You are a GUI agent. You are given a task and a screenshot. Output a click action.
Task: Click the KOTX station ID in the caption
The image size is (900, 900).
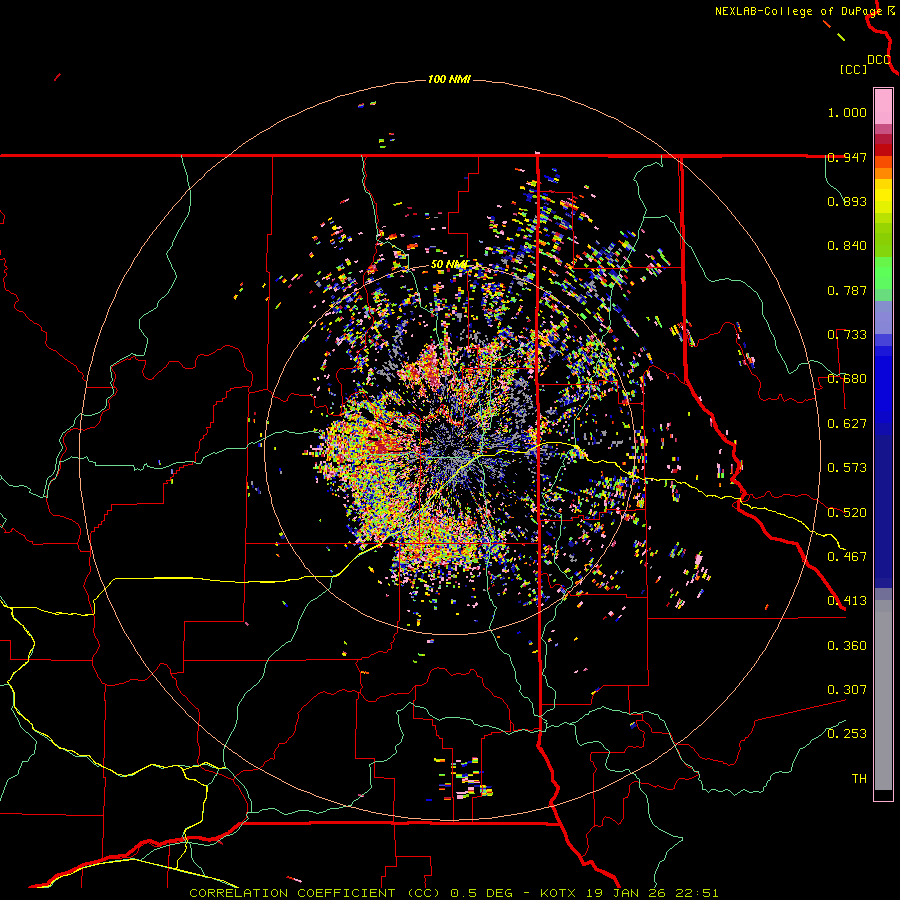tap(557, 893)
